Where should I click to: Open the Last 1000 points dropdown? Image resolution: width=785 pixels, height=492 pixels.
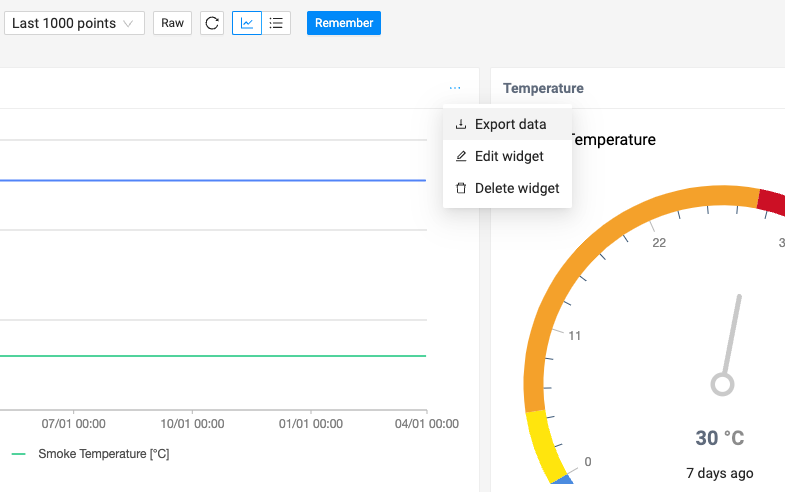[75, 23]
